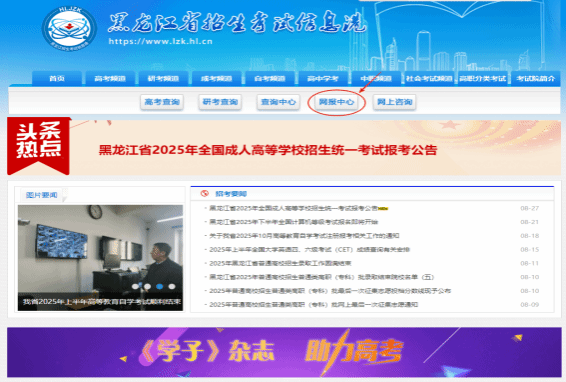Click the red icon beside 招考要闻

pos(205,194)
